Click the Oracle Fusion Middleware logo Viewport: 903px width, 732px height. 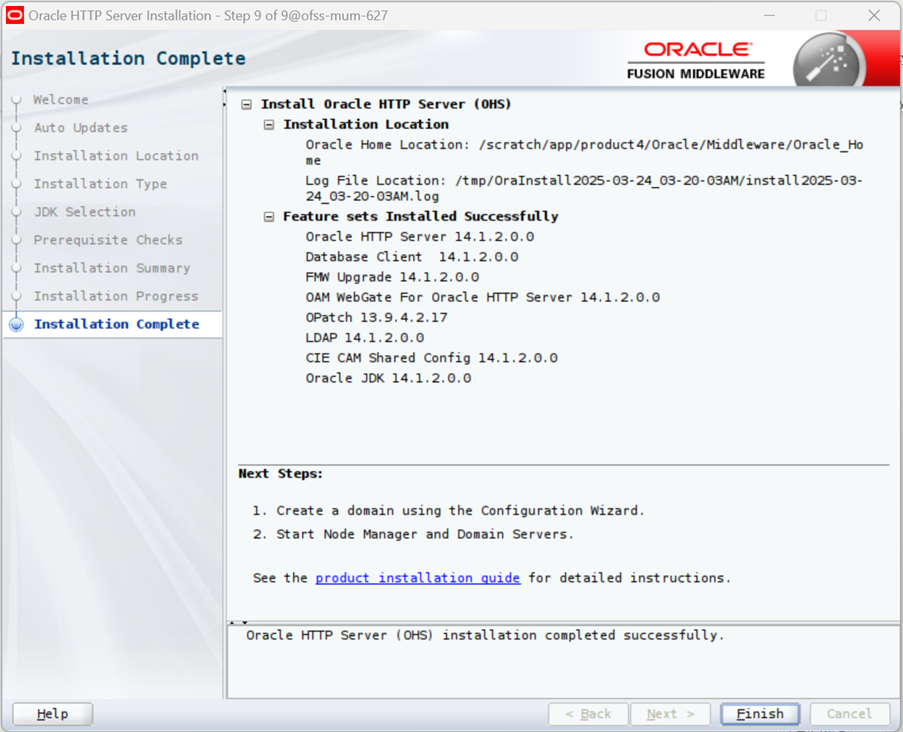[x=696, y=60]
